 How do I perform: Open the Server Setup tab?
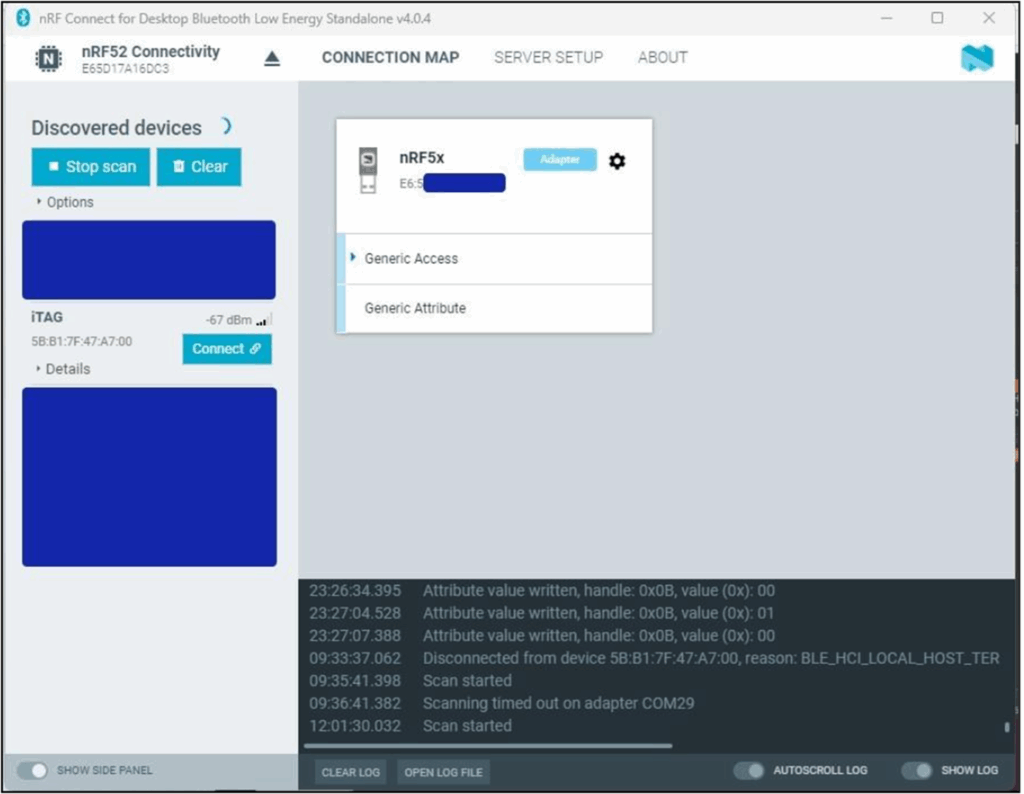pos(549,57)
